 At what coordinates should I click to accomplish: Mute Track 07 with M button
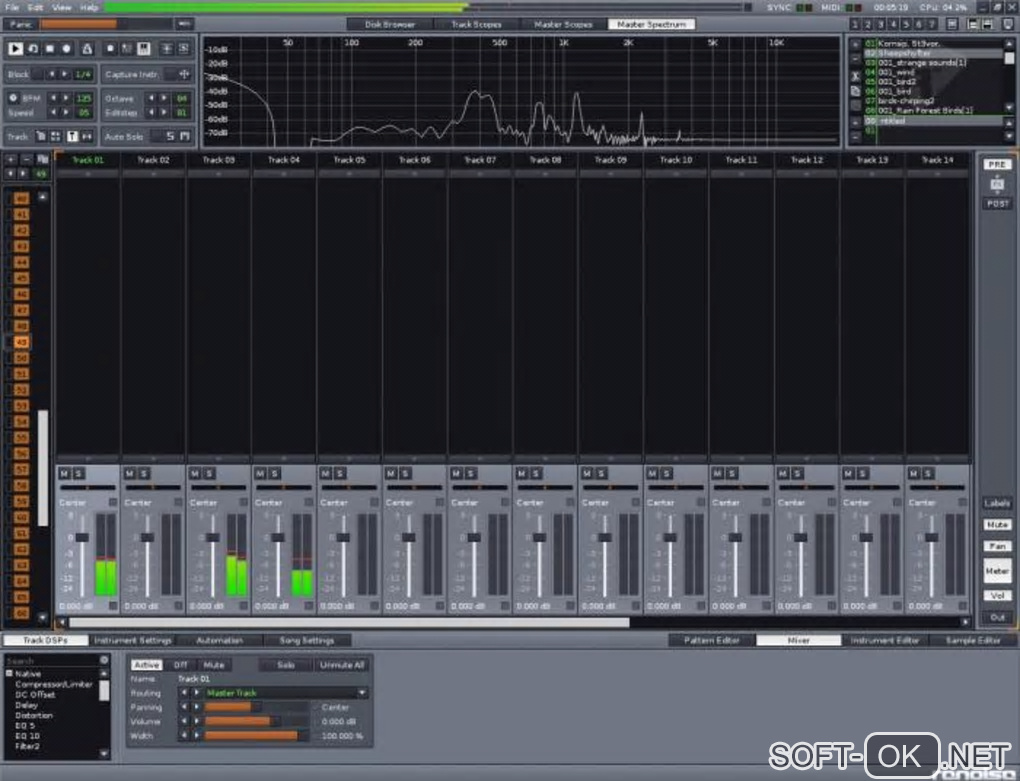pyautogui.click(x=456, y=473)
